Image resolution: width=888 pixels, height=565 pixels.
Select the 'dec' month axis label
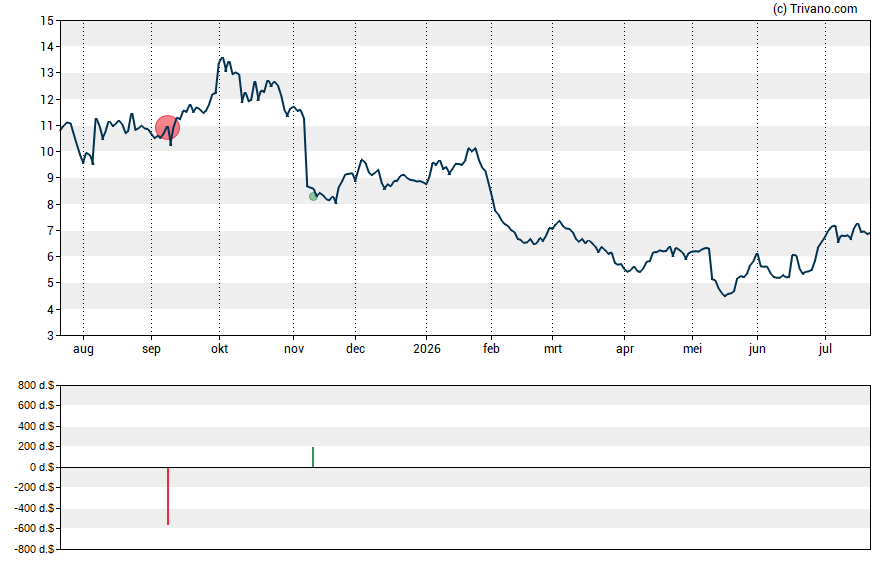356,349
